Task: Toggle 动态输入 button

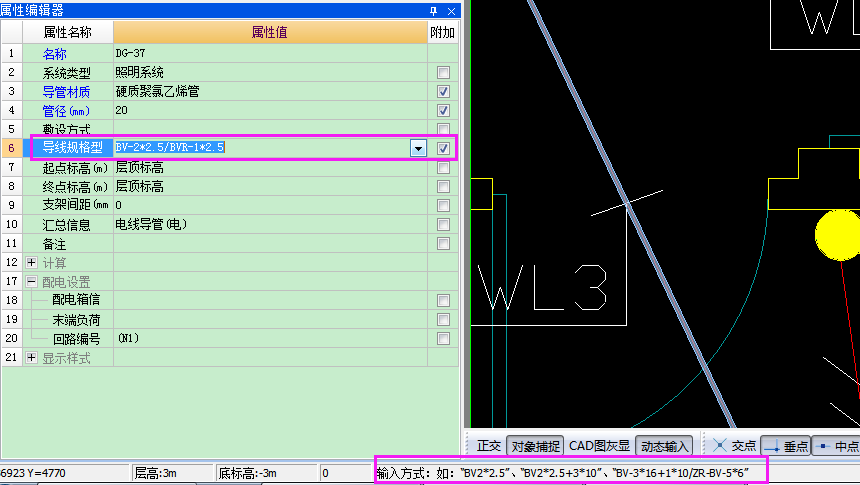Action: [x=664, y=445]
